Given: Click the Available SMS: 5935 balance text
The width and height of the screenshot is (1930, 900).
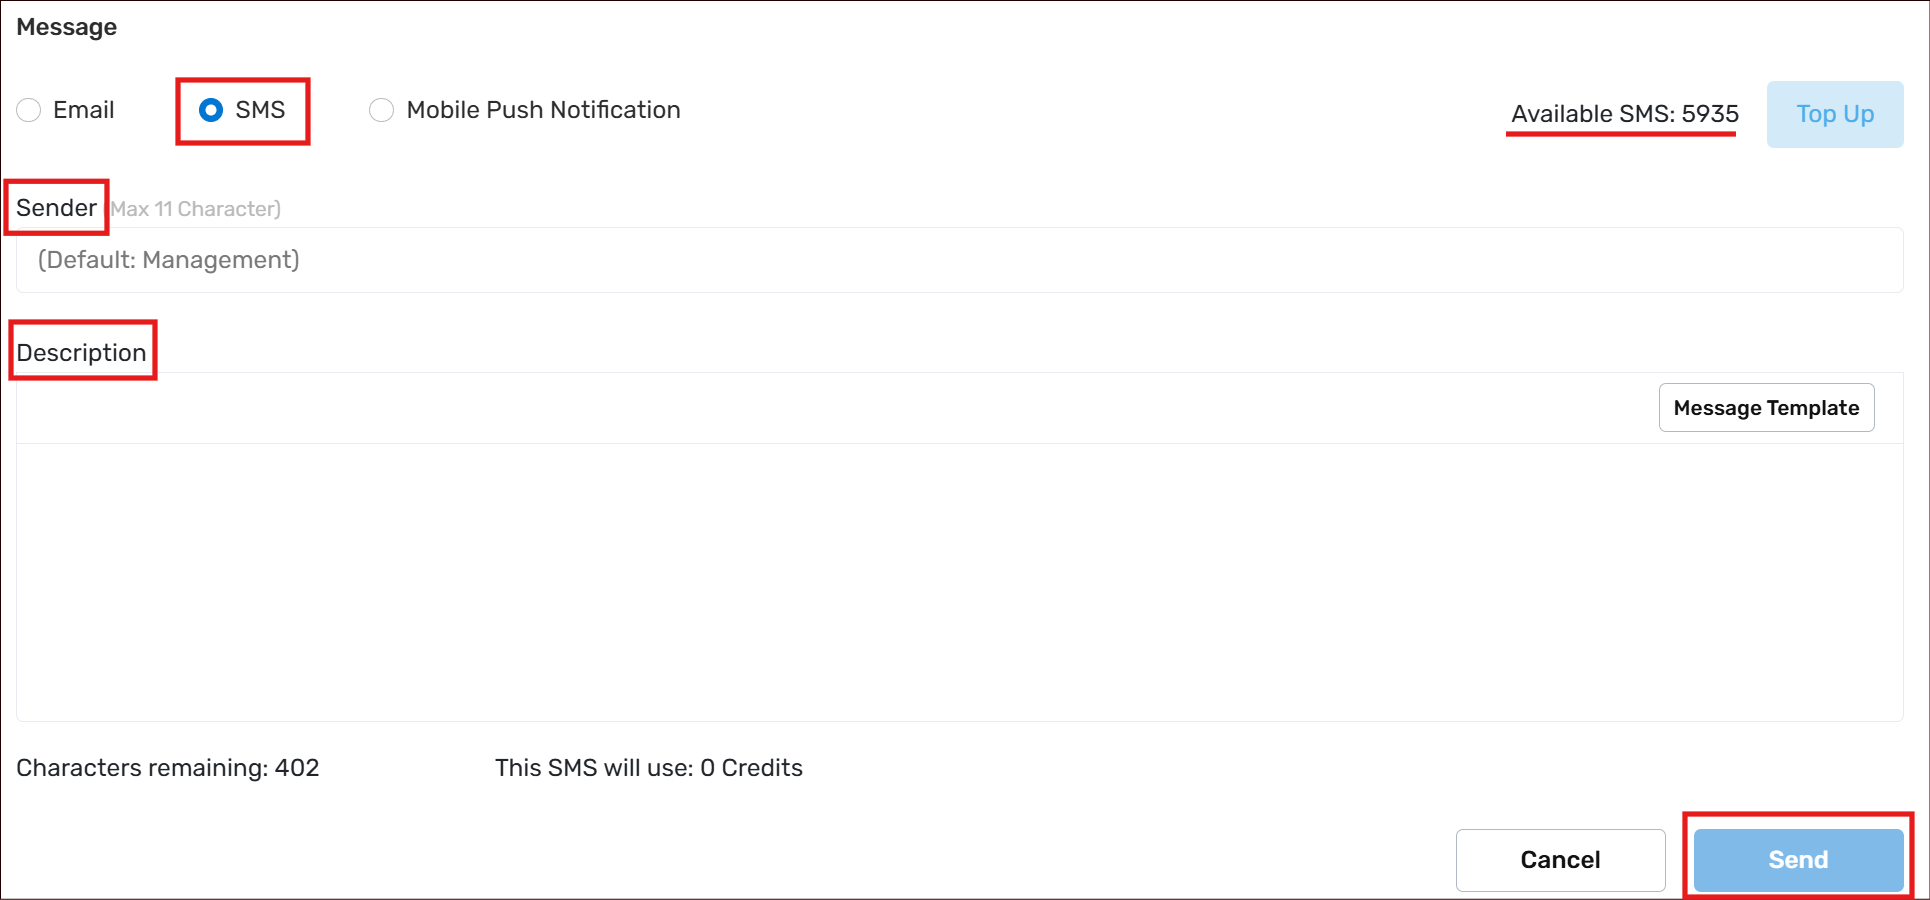Looking at the screenshot, I should [1624, 114].
